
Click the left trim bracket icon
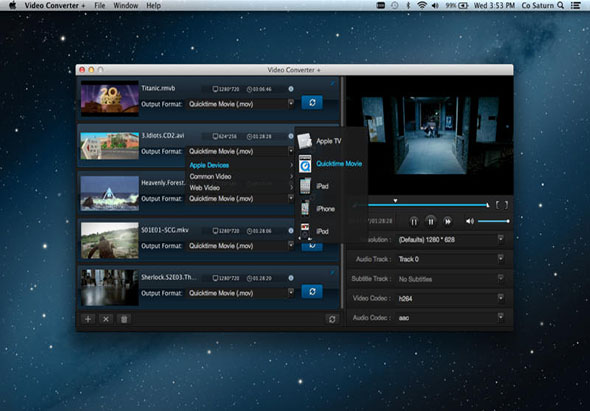pyautogui.click(x=497, y=205)
